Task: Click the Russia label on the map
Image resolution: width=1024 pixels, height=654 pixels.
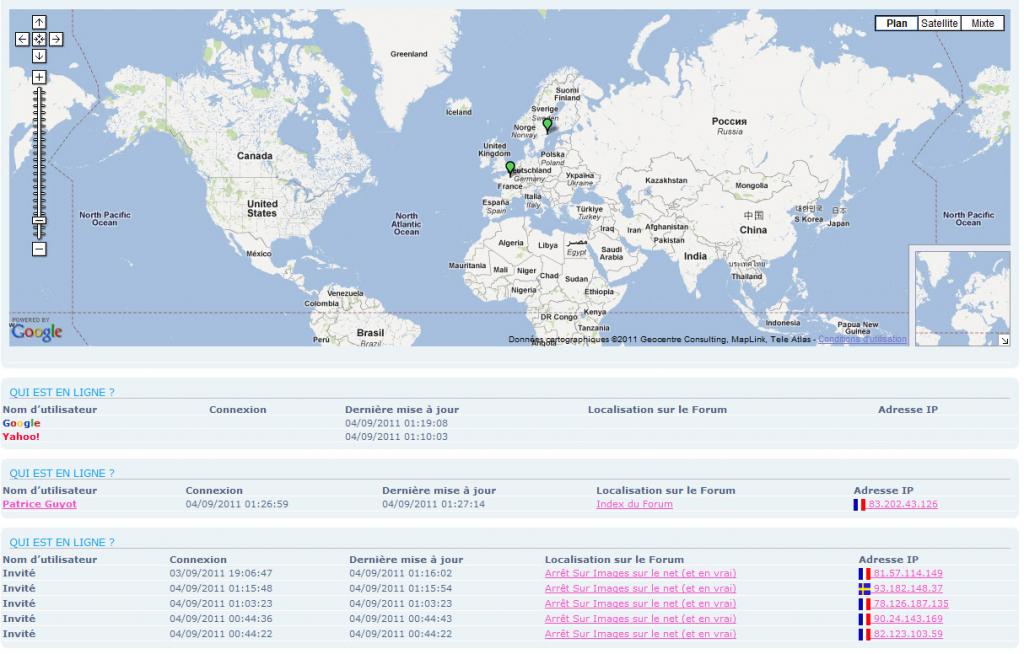Action: click(729, 125)
